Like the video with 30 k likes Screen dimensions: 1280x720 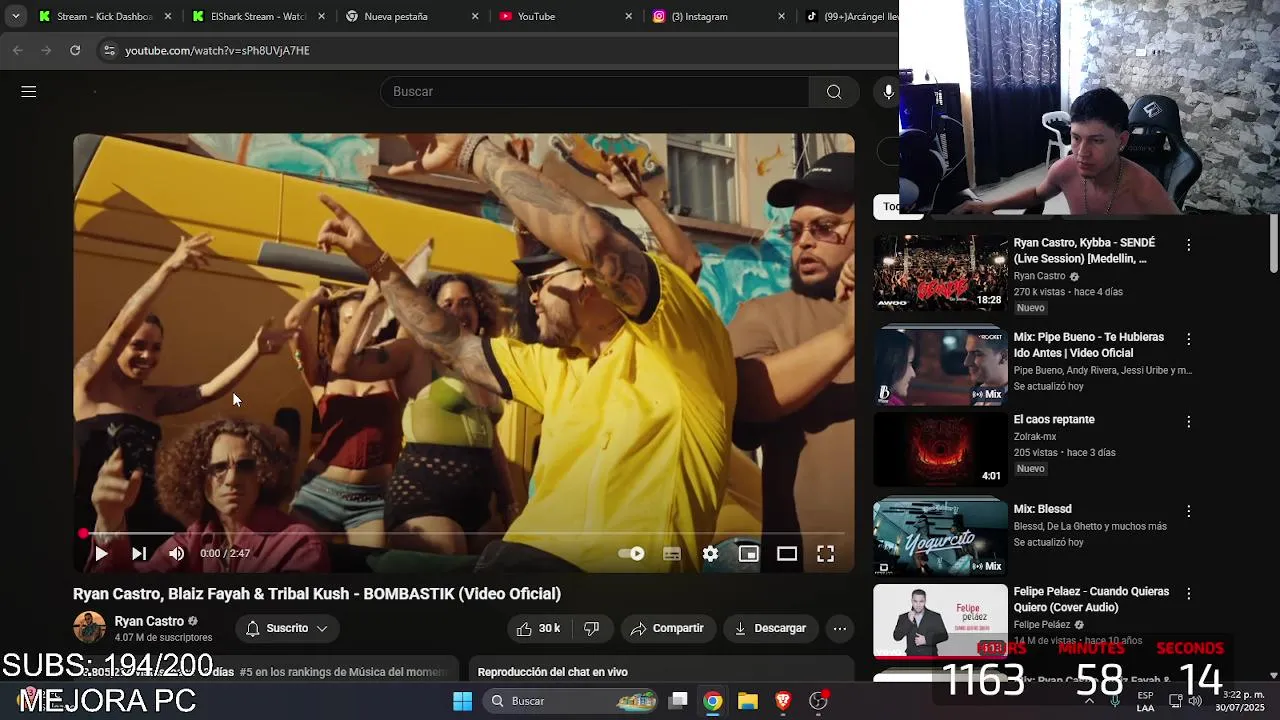coord(539,628)
